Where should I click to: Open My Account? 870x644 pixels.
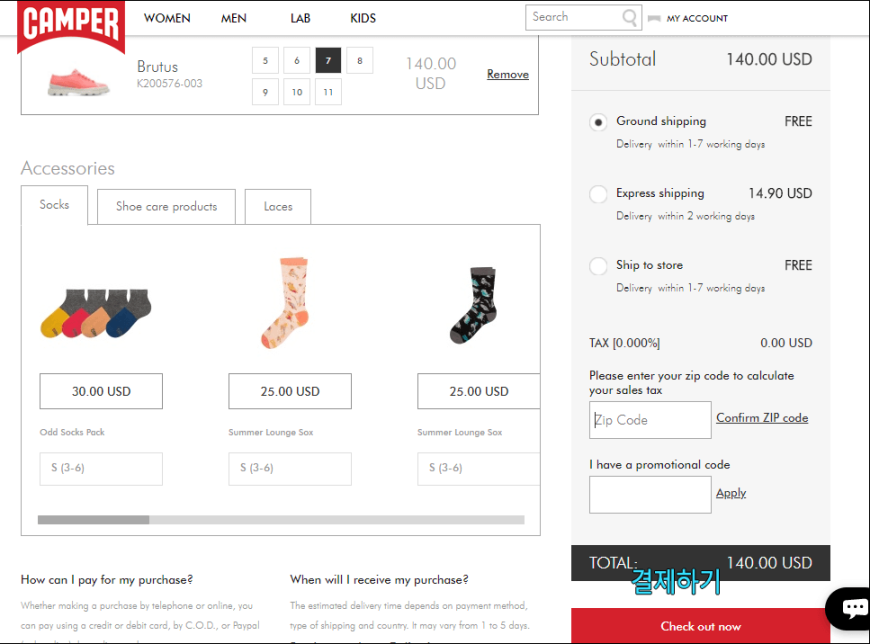(x=697, y=18)
